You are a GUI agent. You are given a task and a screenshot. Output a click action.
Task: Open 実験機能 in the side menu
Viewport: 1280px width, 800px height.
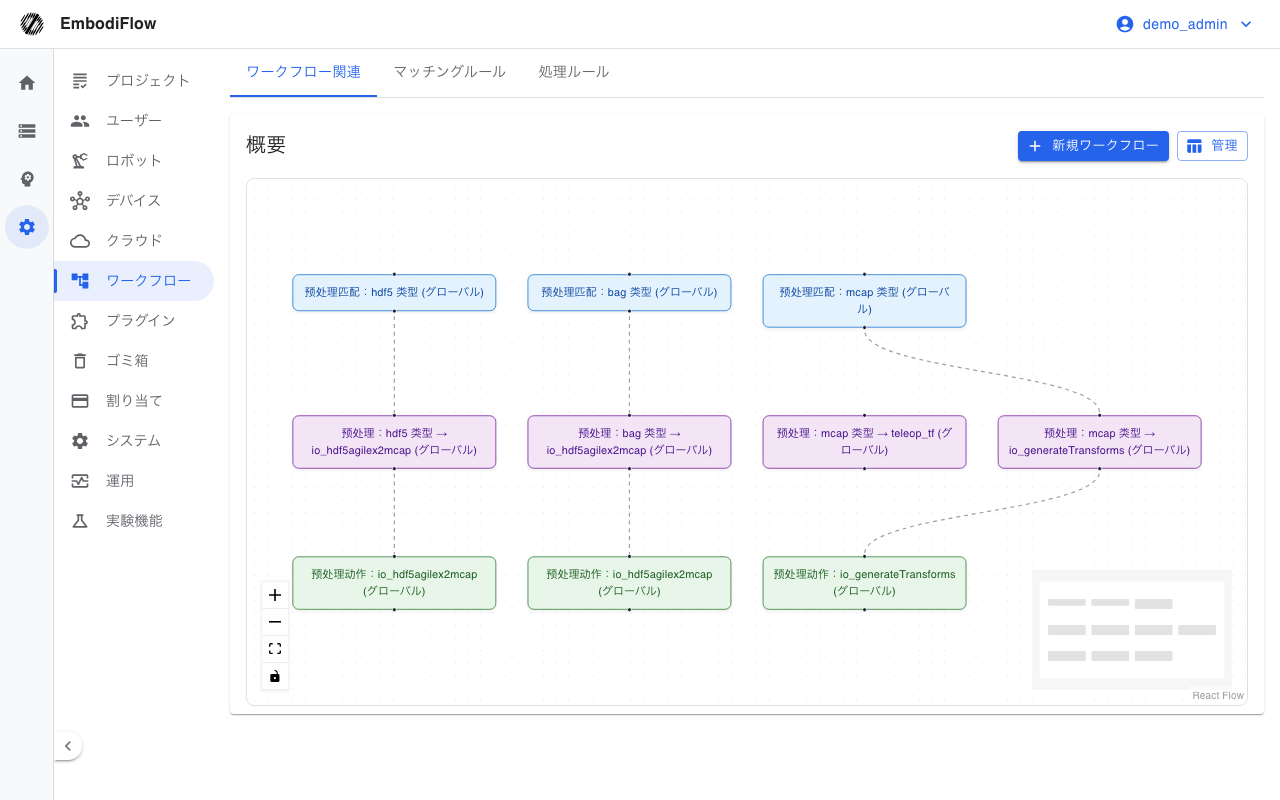134,521
